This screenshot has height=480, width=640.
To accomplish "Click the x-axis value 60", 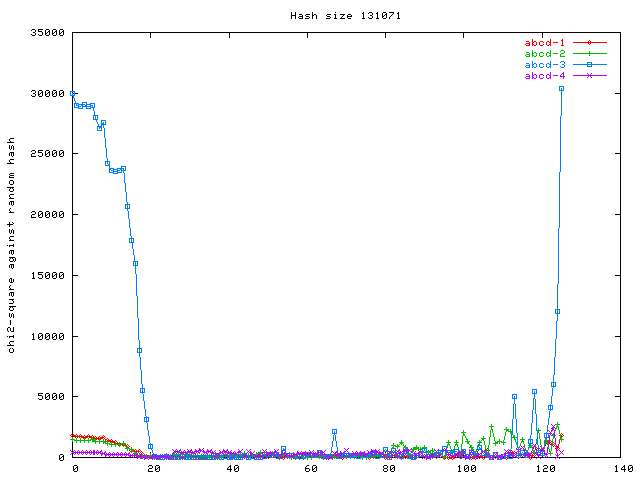I will click(311, 469).
